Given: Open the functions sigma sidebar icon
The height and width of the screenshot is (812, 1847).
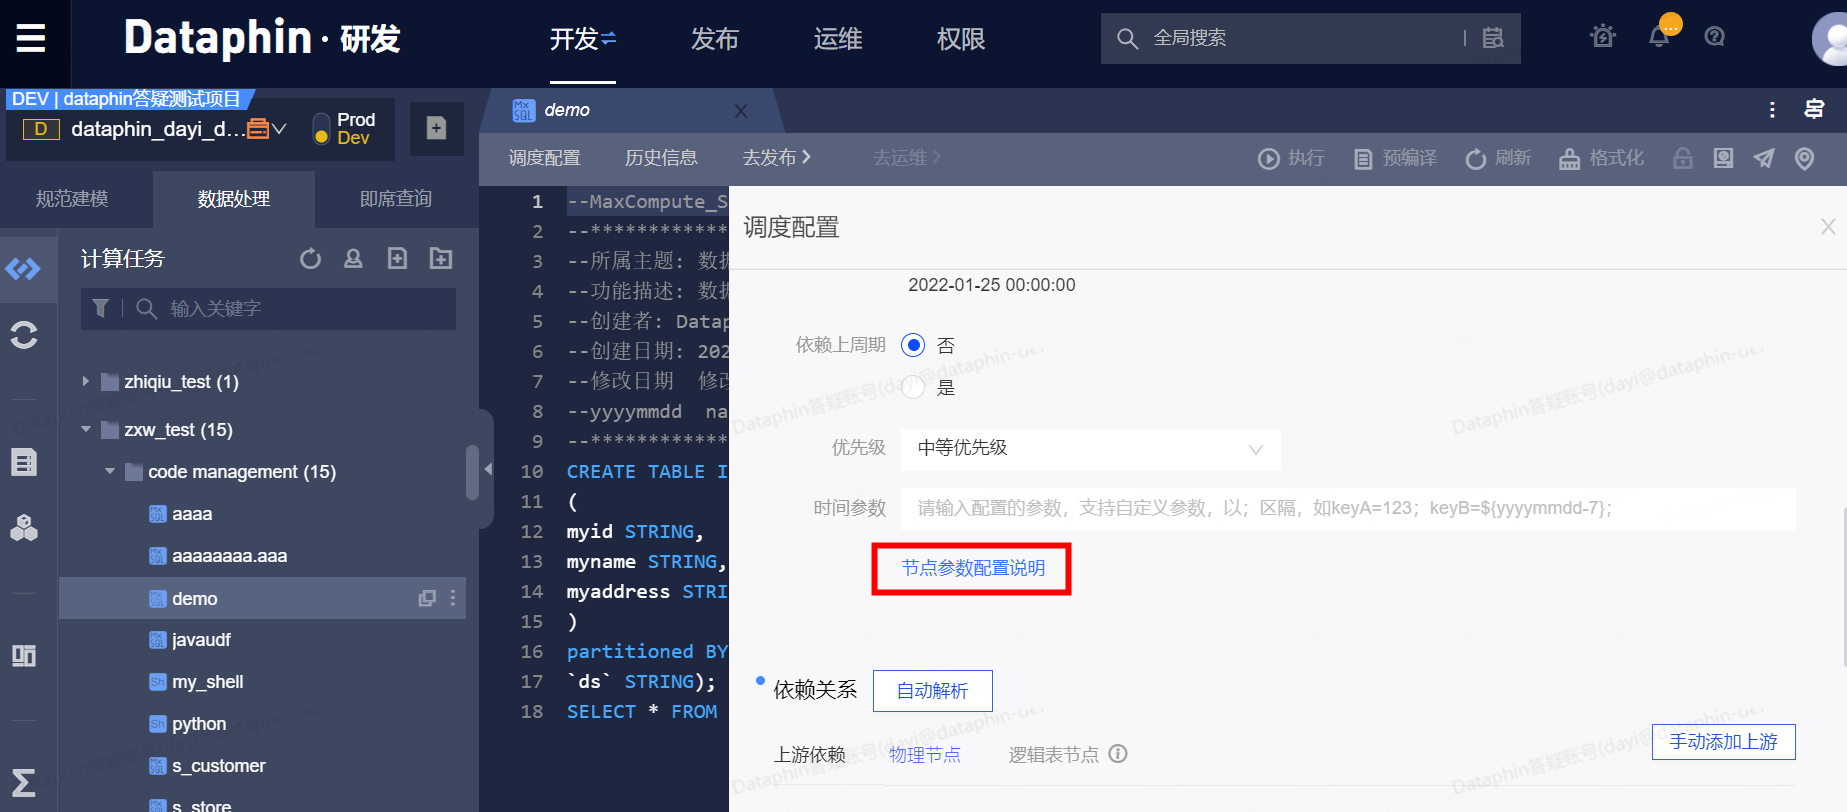Looking at the screenshot, I should [23, 782].
